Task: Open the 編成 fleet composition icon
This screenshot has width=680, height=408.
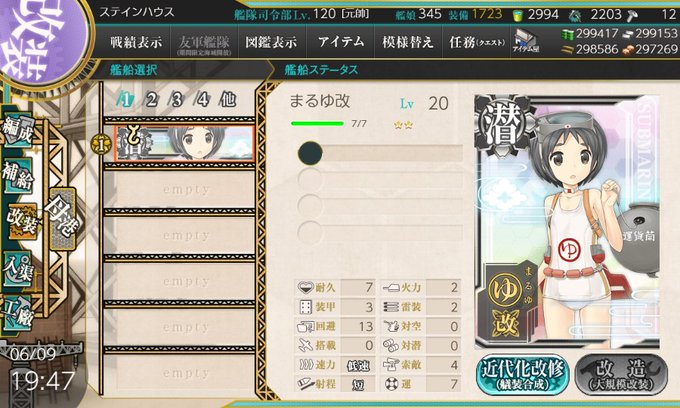Action: click(x=18, y=131)
